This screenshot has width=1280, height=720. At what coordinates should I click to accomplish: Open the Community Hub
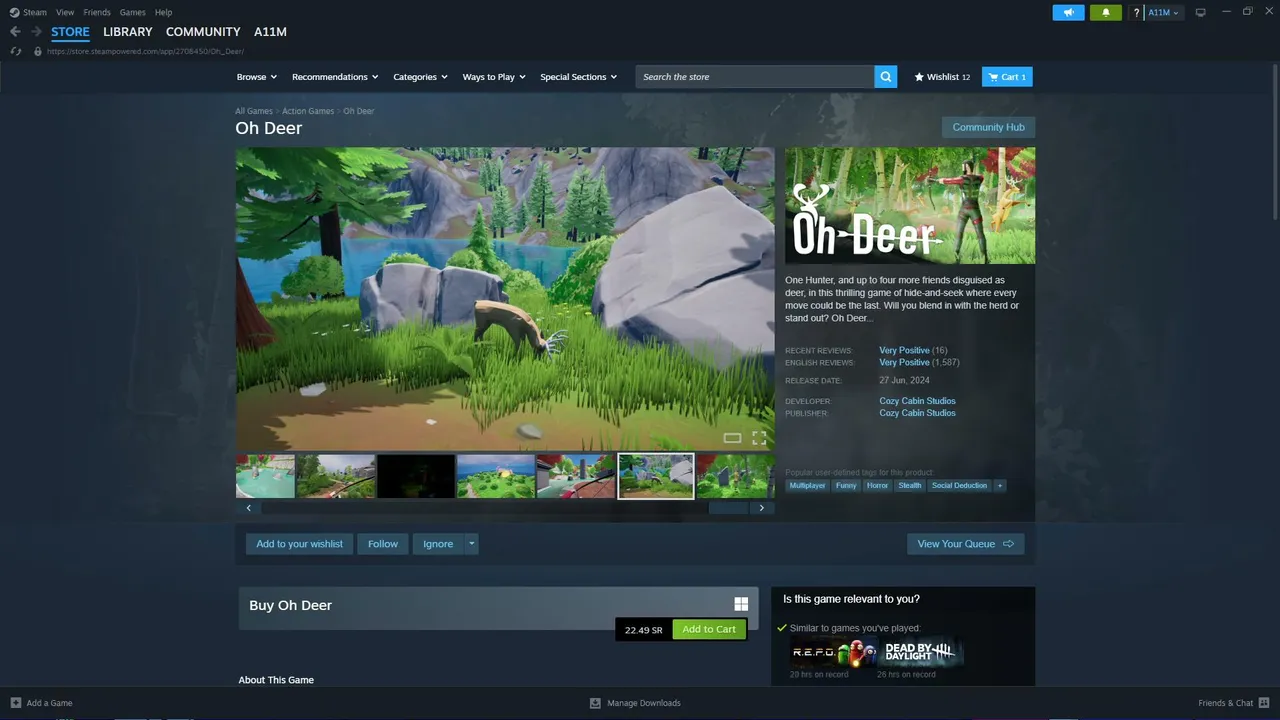(988, 127)
